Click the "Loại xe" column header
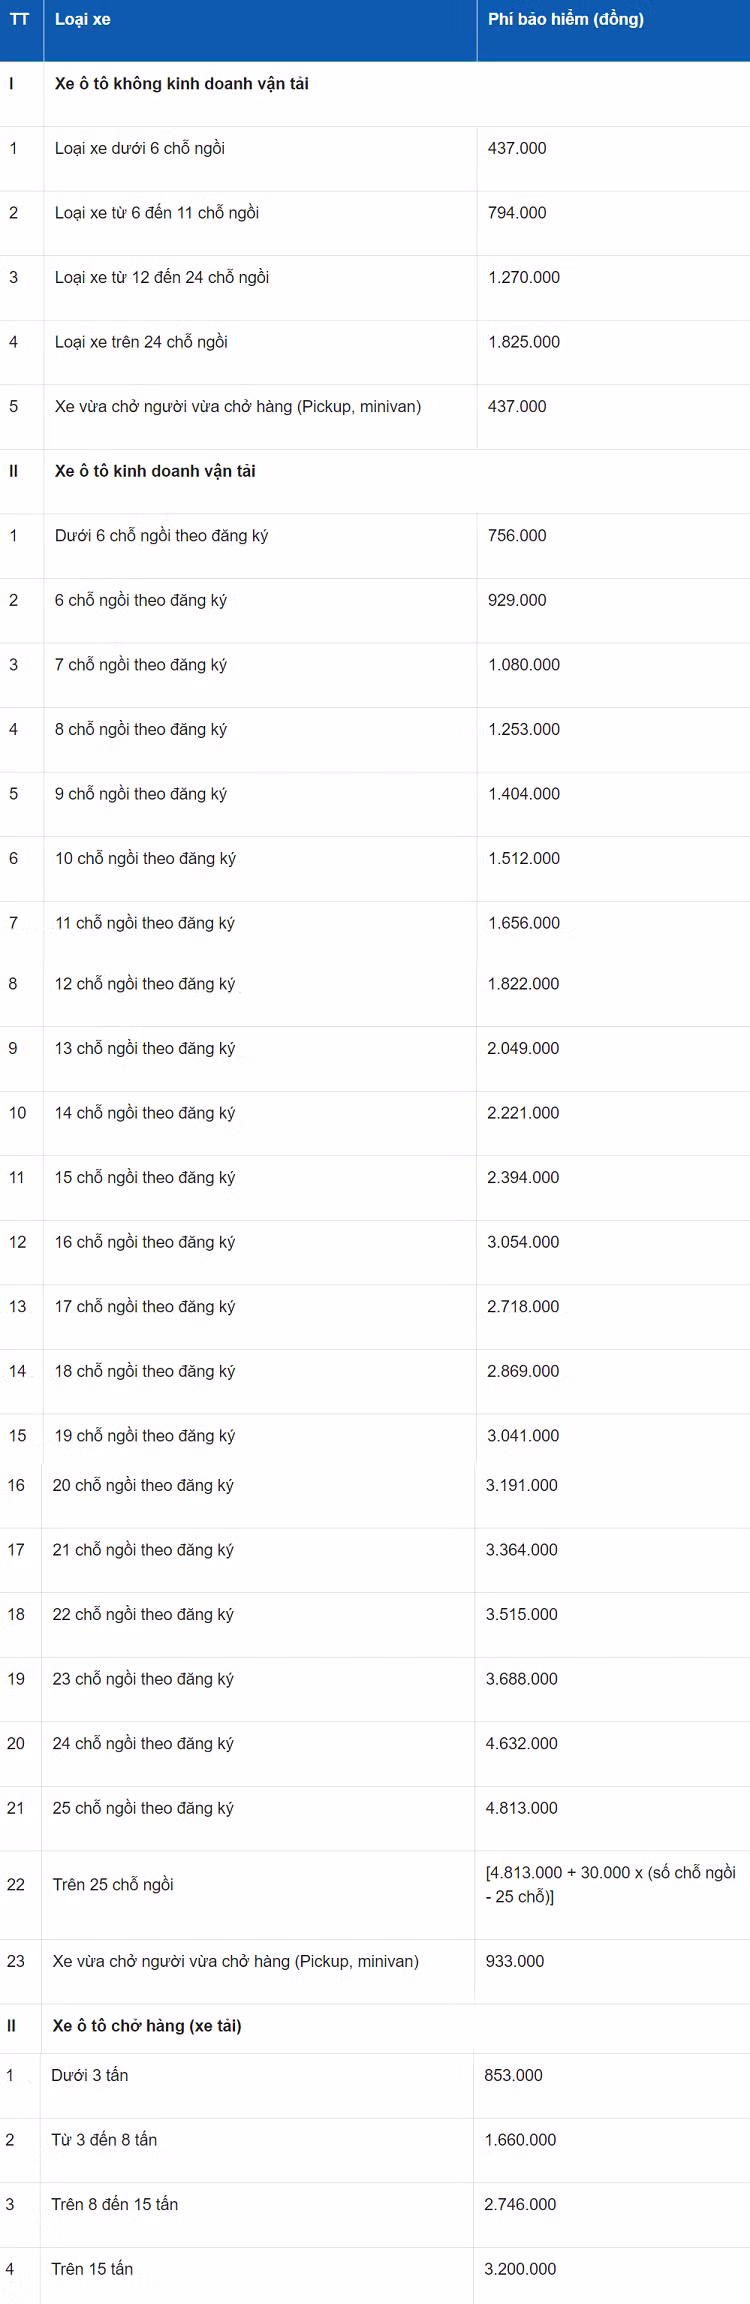 (83, 20)
